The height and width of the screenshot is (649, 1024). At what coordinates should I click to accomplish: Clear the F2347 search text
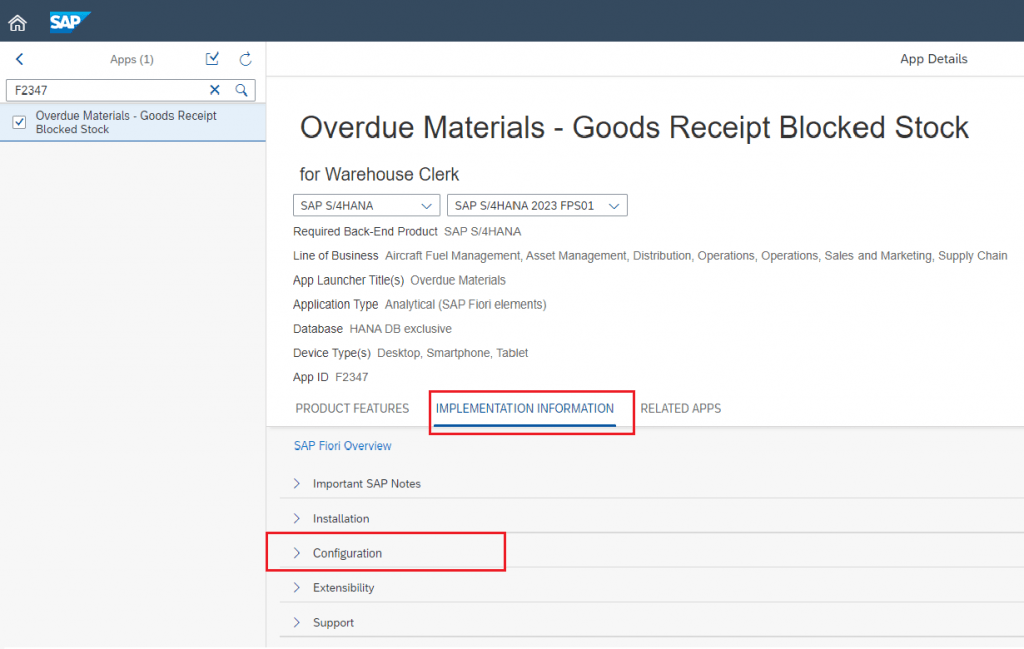point(215,90)
